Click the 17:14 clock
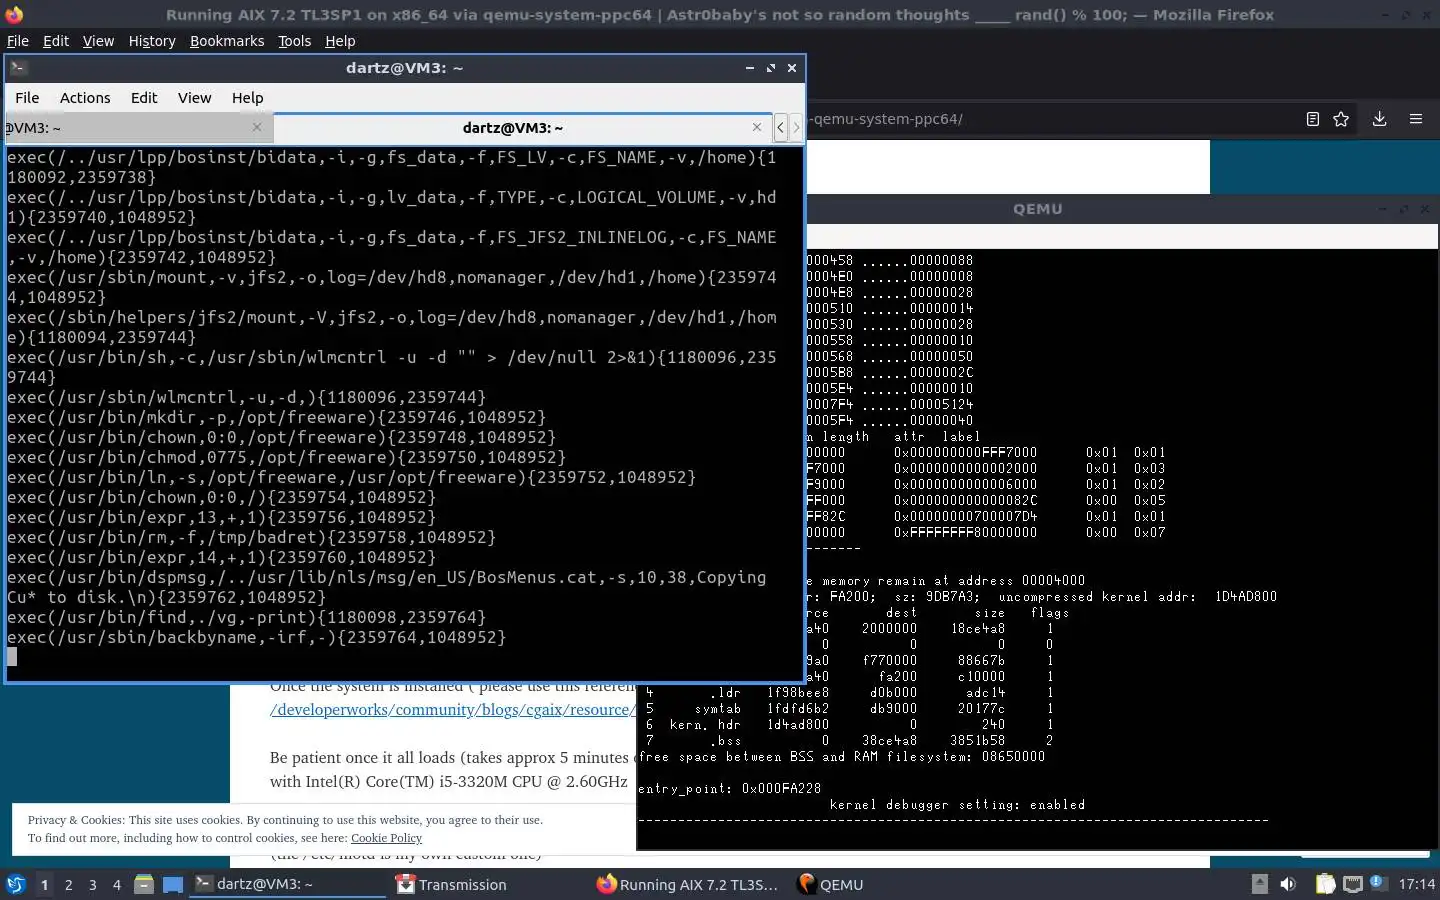1440x900 pixels. click(x=1416, y=884)
